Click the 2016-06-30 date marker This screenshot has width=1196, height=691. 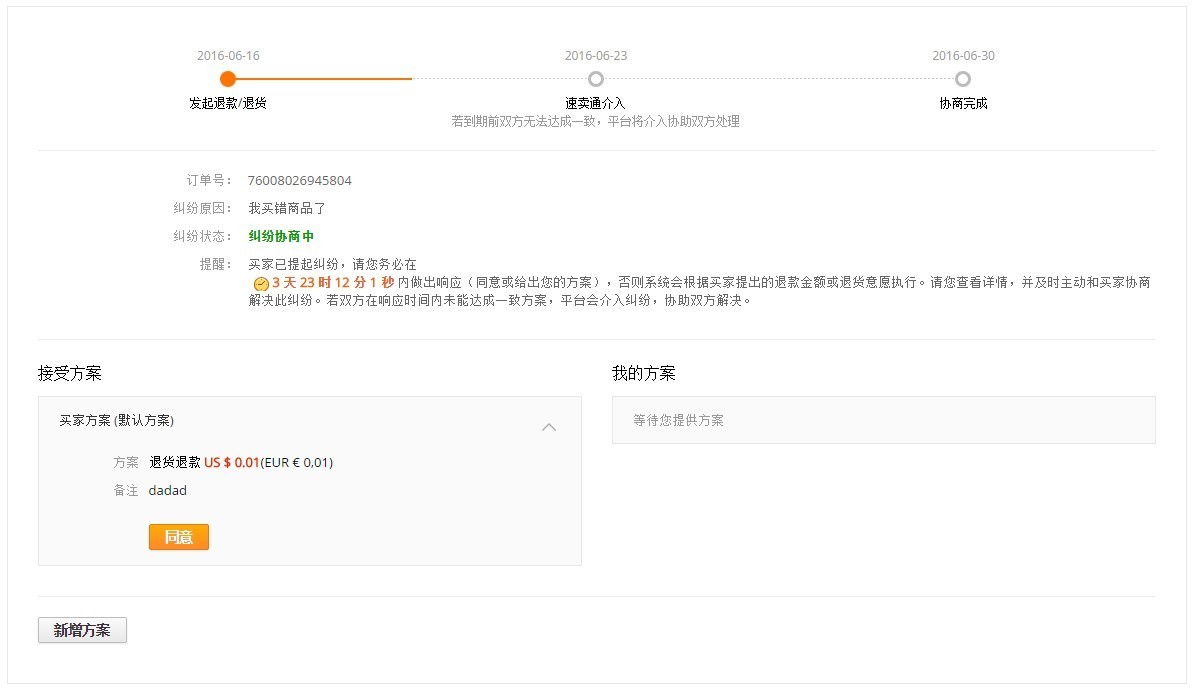pyautogui.click(x=962, y=56)
